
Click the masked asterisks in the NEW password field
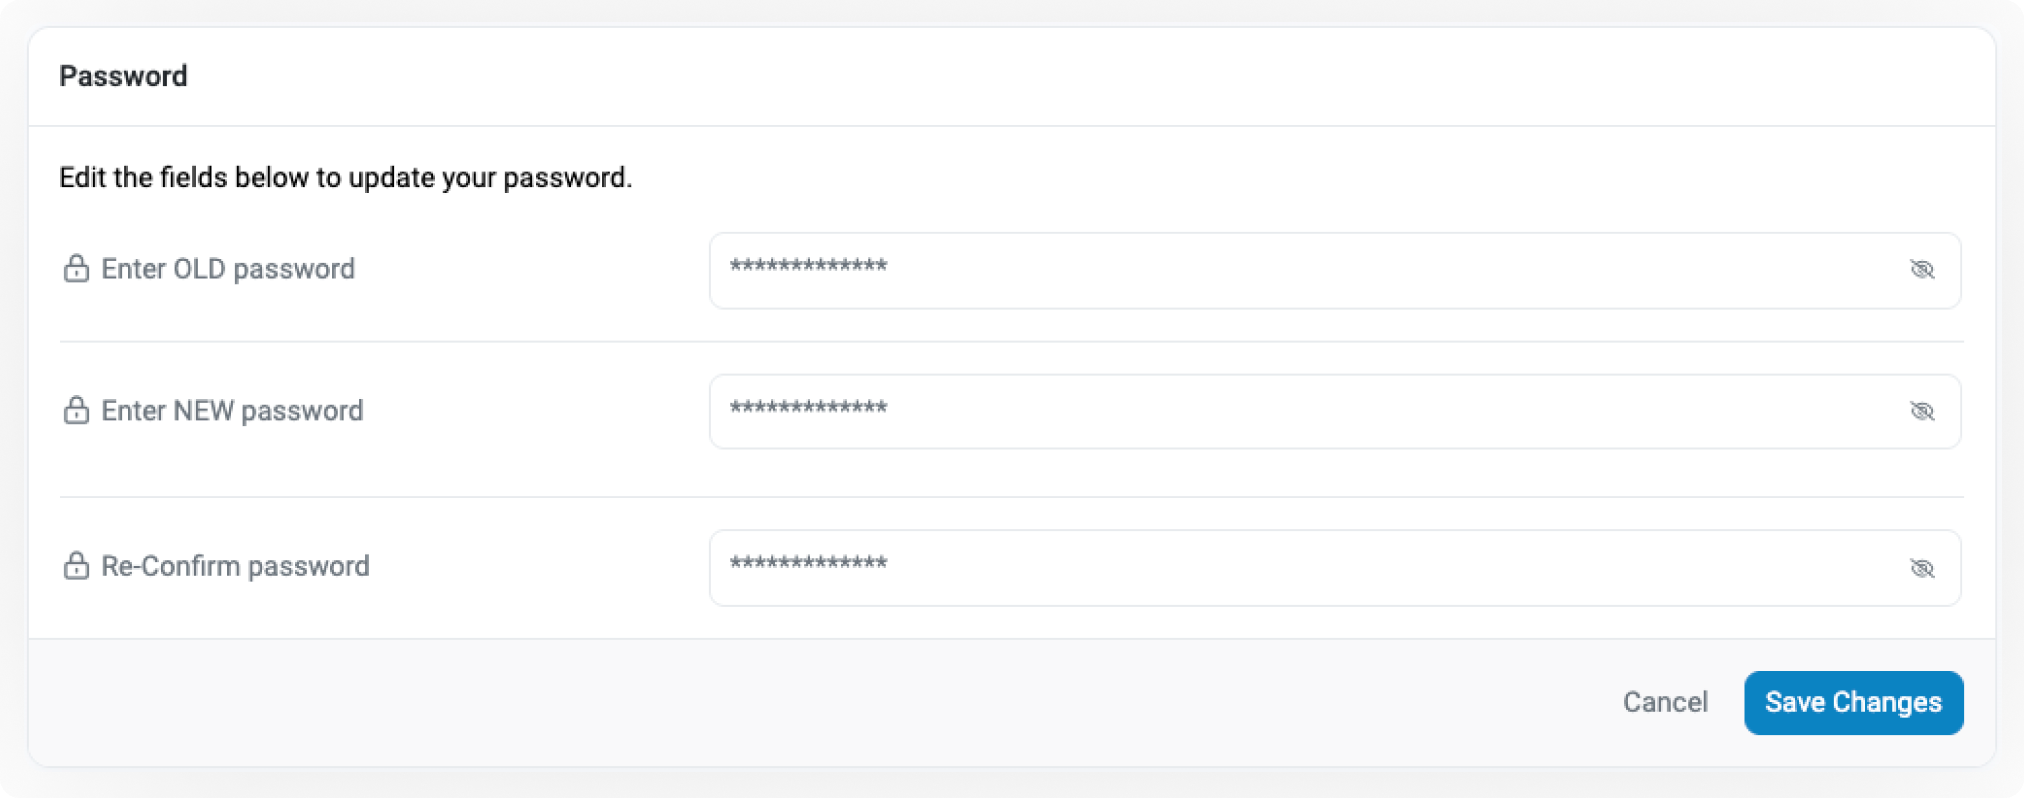(808, 409)
